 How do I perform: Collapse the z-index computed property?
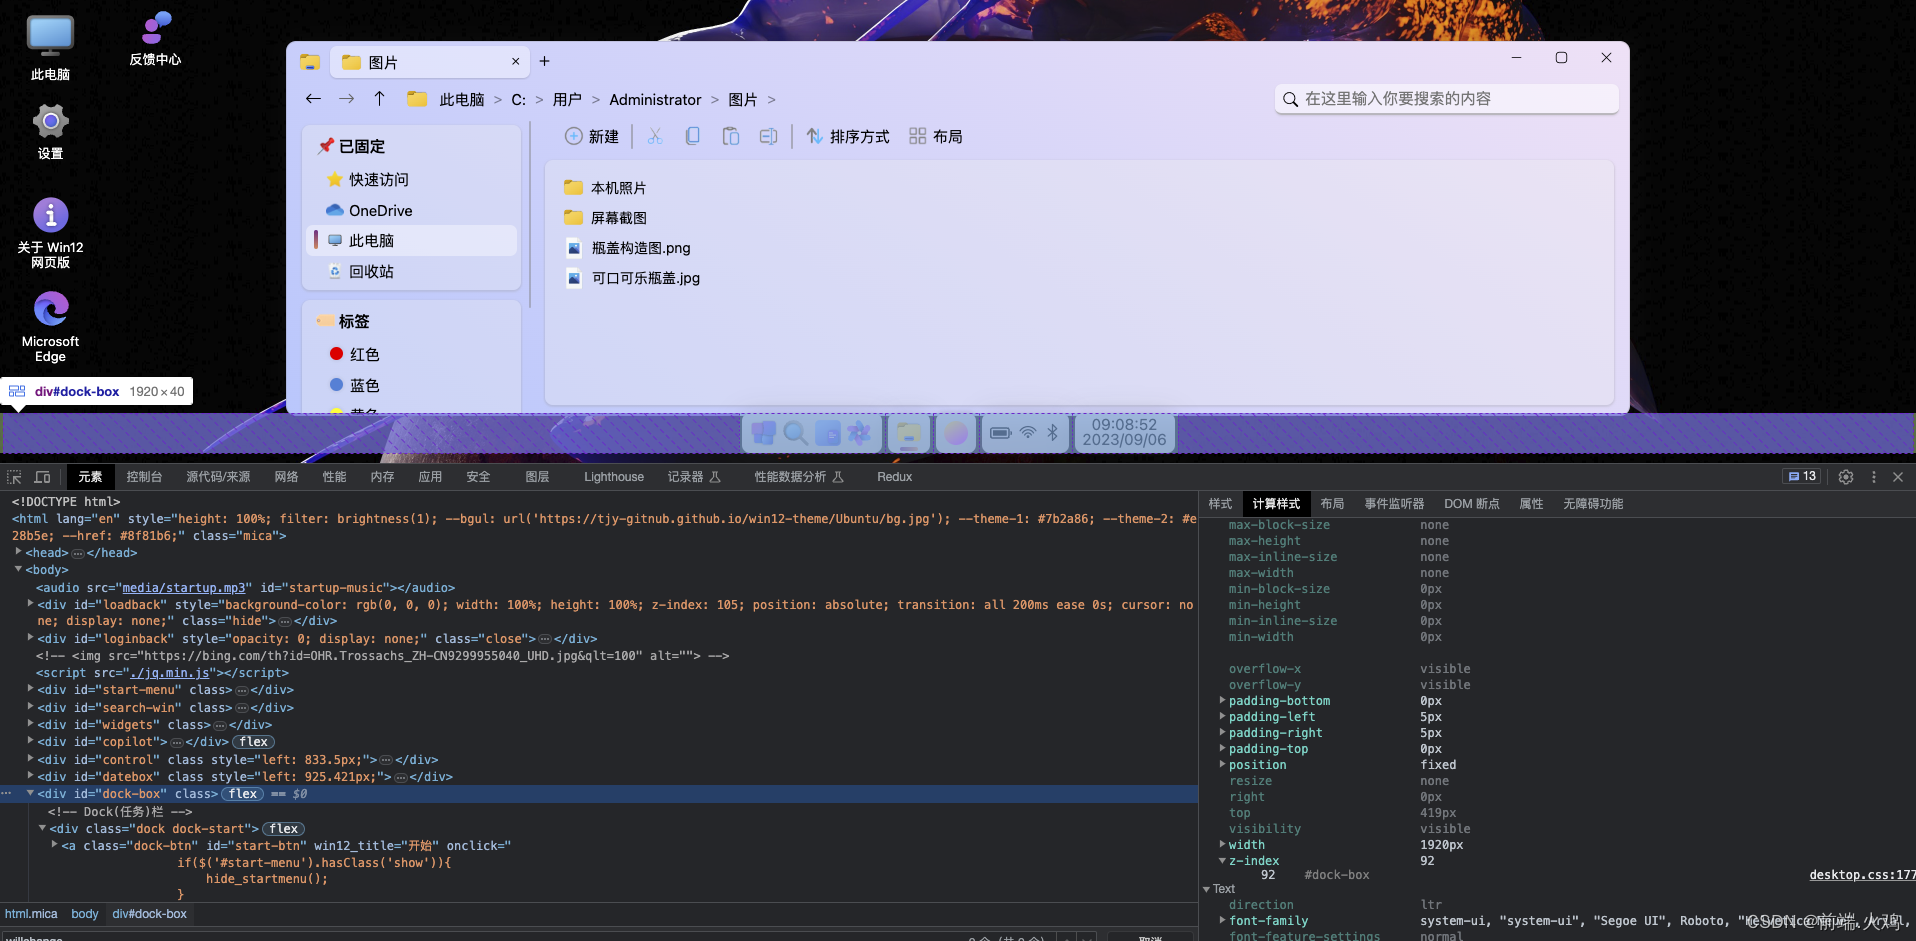coord(1222,860)
